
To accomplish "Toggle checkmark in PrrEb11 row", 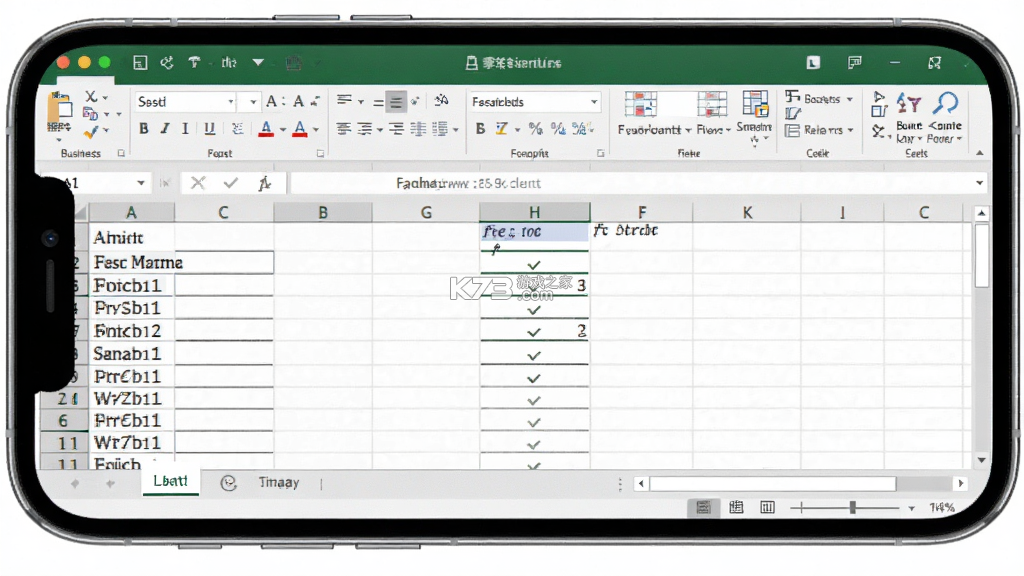I will tap(534, 423).
